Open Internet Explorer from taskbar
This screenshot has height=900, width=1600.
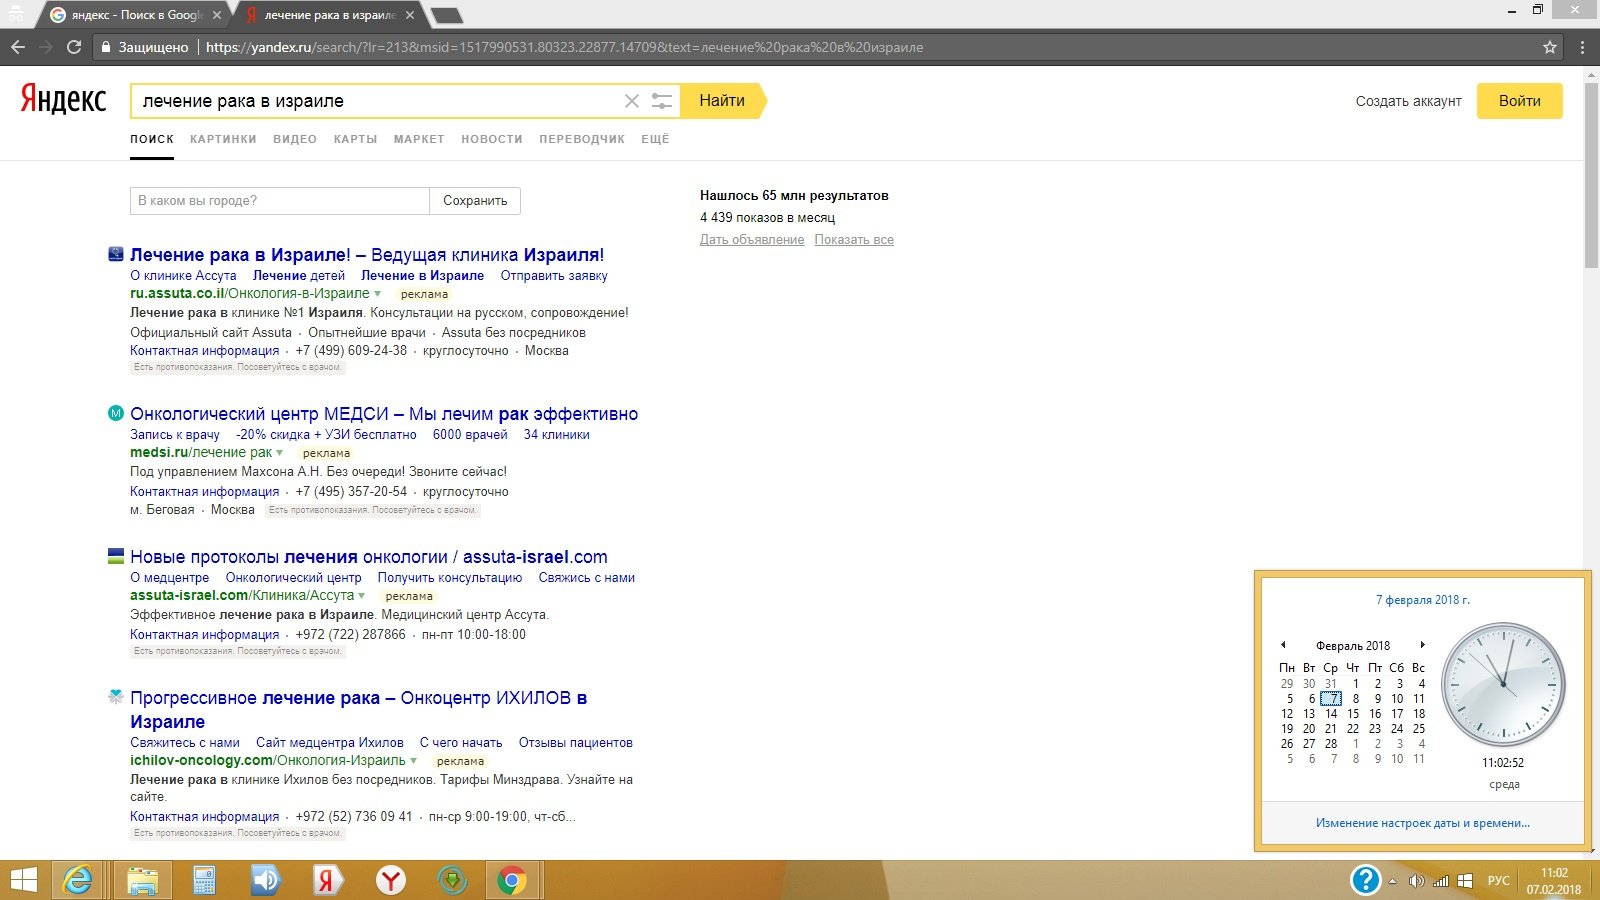click(78, 880)
